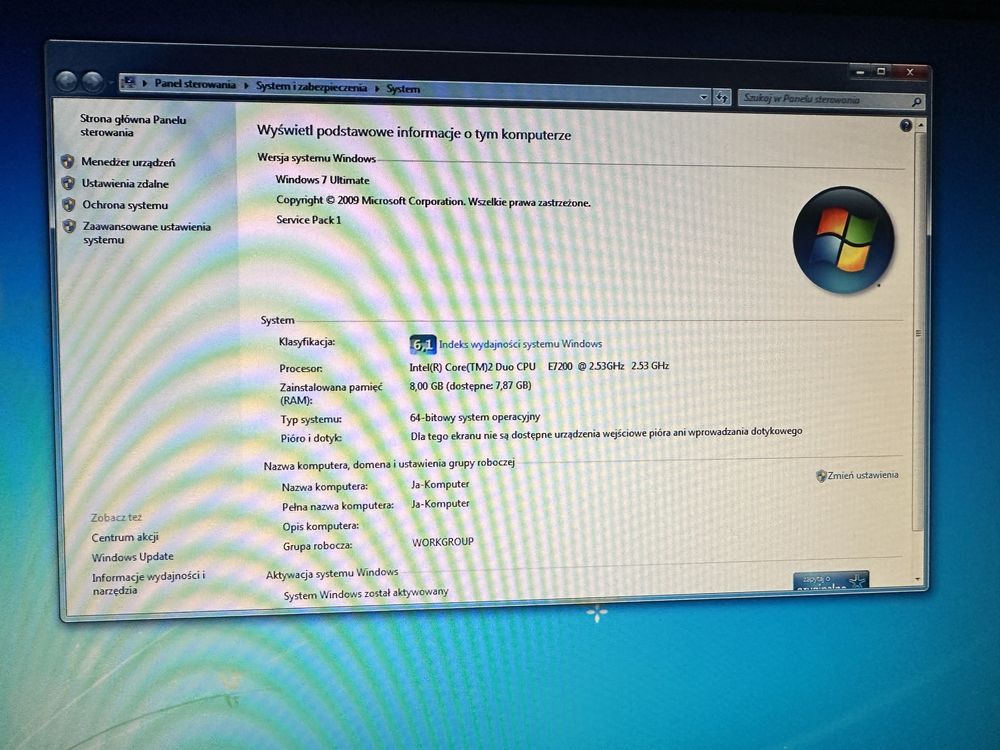Open 'Ustawienia zdalne' link
This screenshot has height=750, width=1000.
[125, 184]
